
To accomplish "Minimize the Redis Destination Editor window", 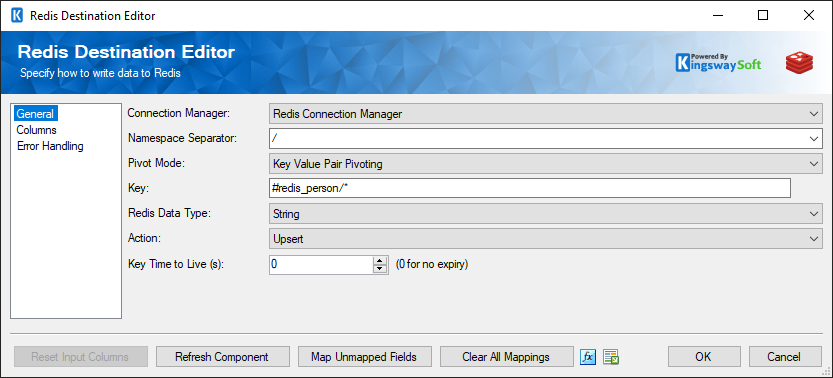I will pos(717,15).
